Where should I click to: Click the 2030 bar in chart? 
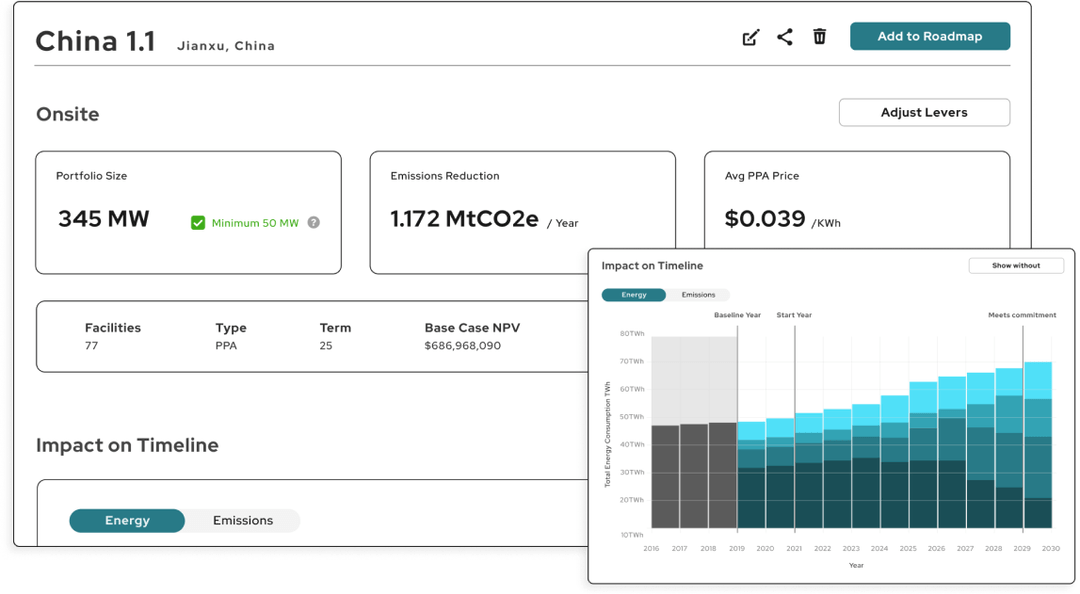click(1038, 445)
